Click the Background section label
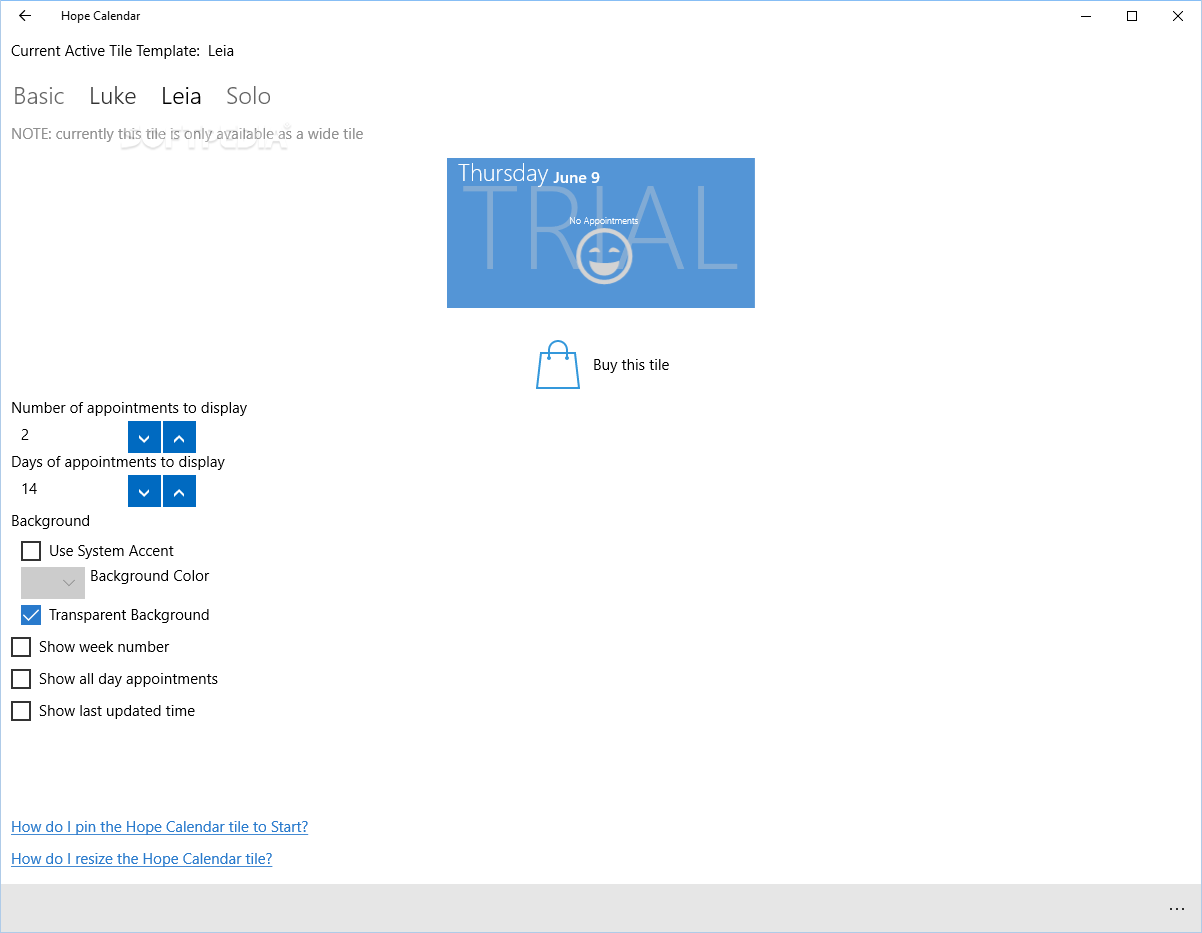The image size is (1202, 933). [x=50, y=521]
